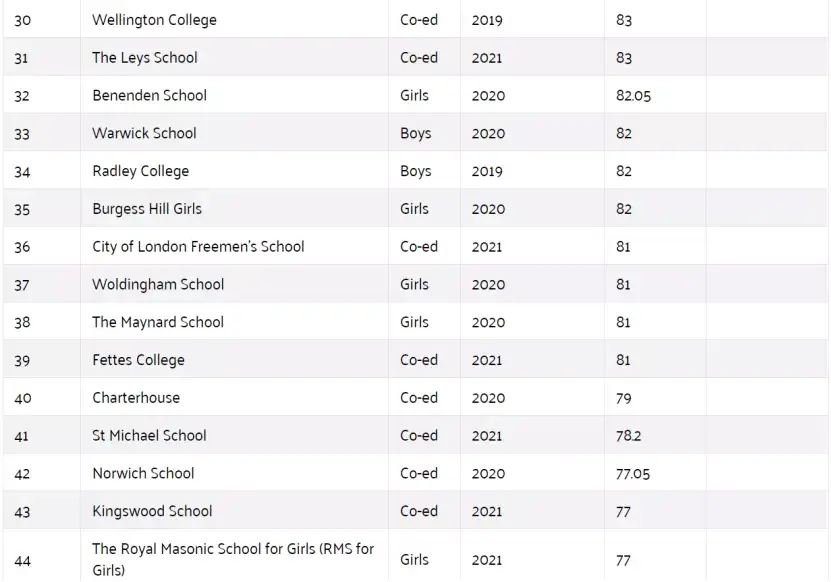Select Woldingham School name
Image resolution: width=831 pixels, height=582 pixels.
coord(158,285)
